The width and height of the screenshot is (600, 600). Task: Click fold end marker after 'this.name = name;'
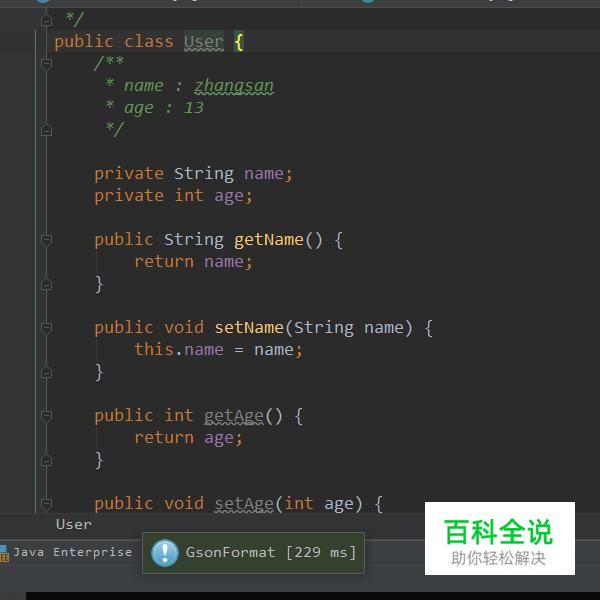[x=46, y=372]
